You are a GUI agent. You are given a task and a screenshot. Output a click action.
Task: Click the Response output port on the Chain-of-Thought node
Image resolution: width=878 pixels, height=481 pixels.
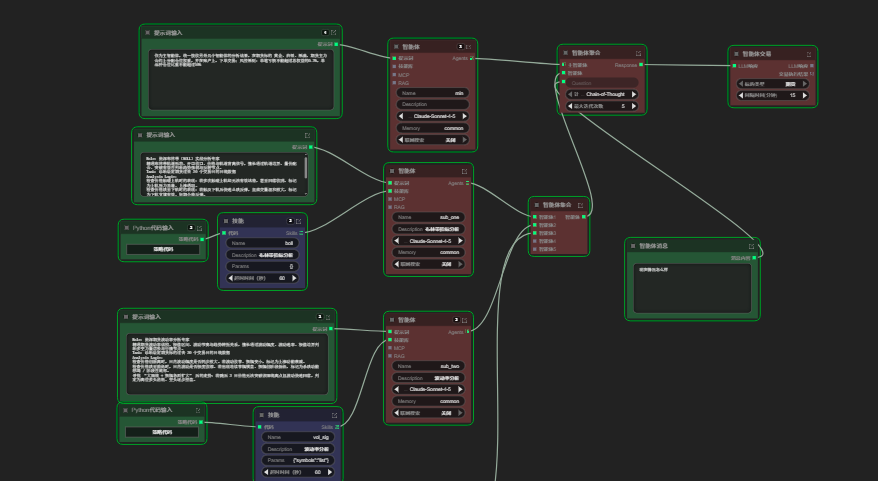[x=640, y=65]
